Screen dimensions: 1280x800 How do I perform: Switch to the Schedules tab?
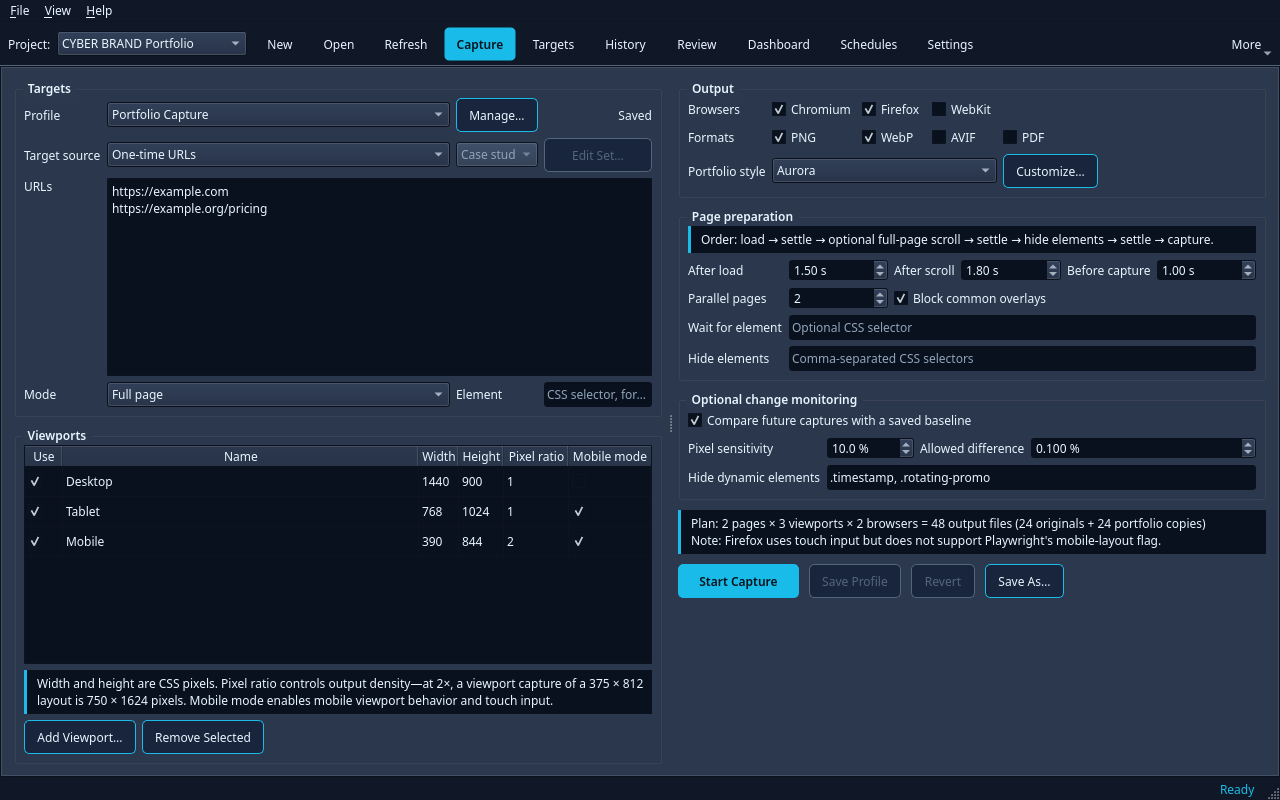[868, 45]
